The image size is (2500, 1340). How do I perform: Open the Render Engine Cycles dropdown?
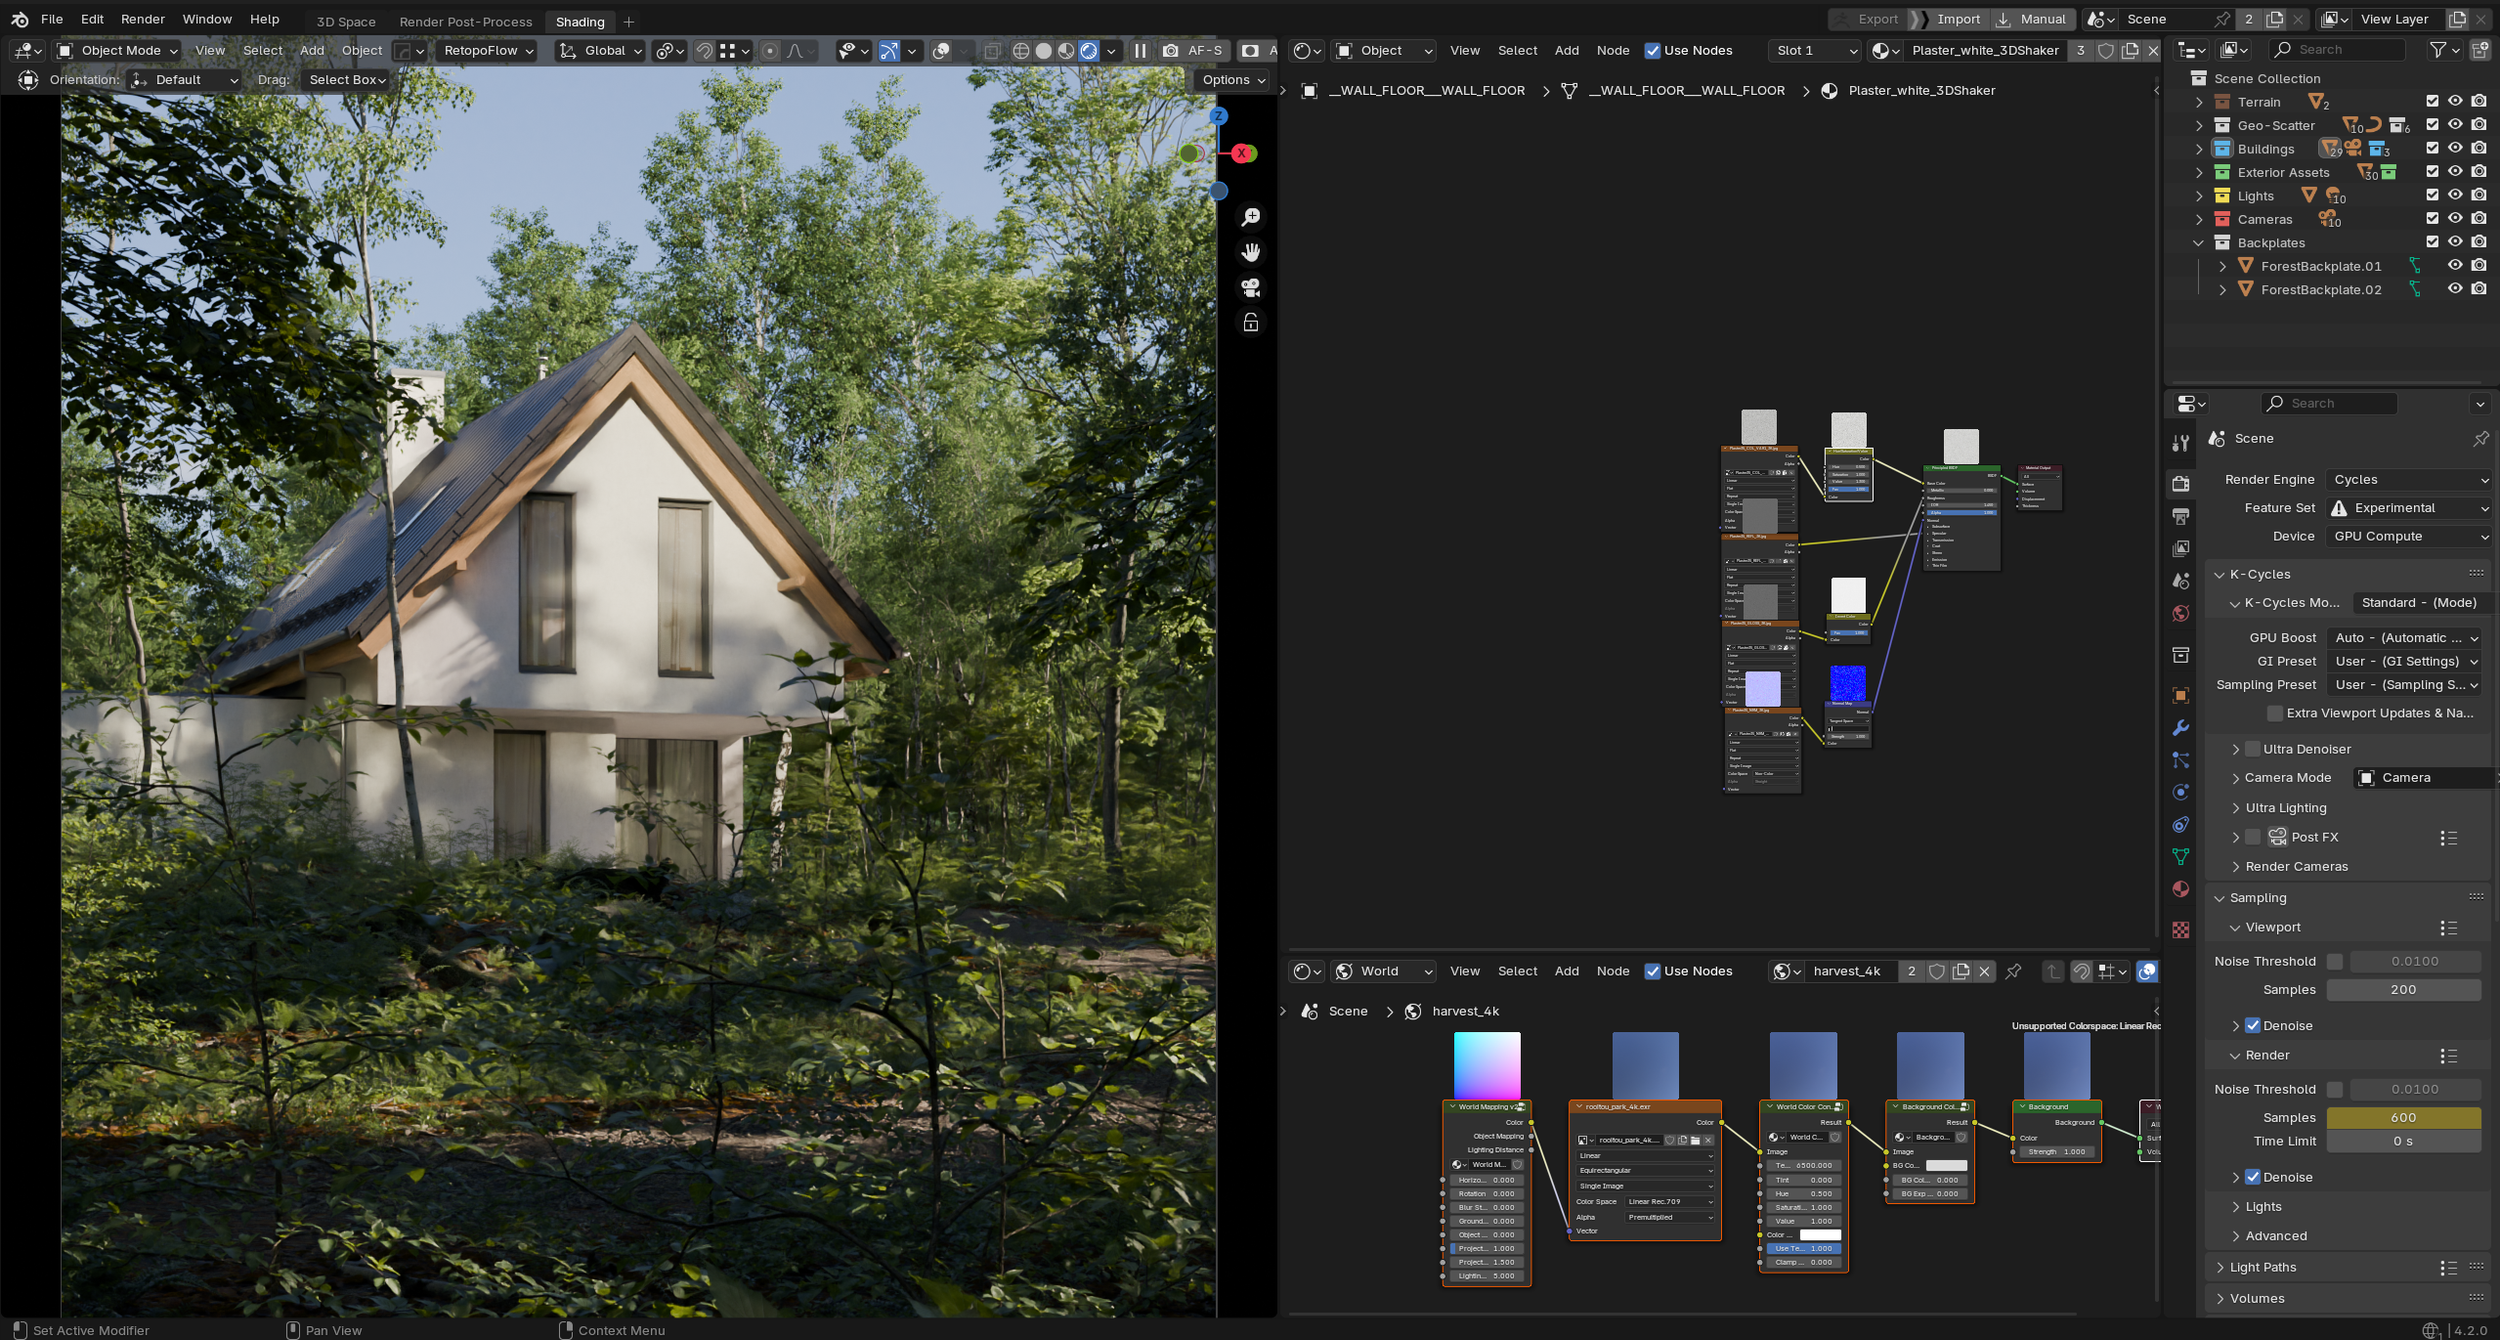coord(2408,480)
